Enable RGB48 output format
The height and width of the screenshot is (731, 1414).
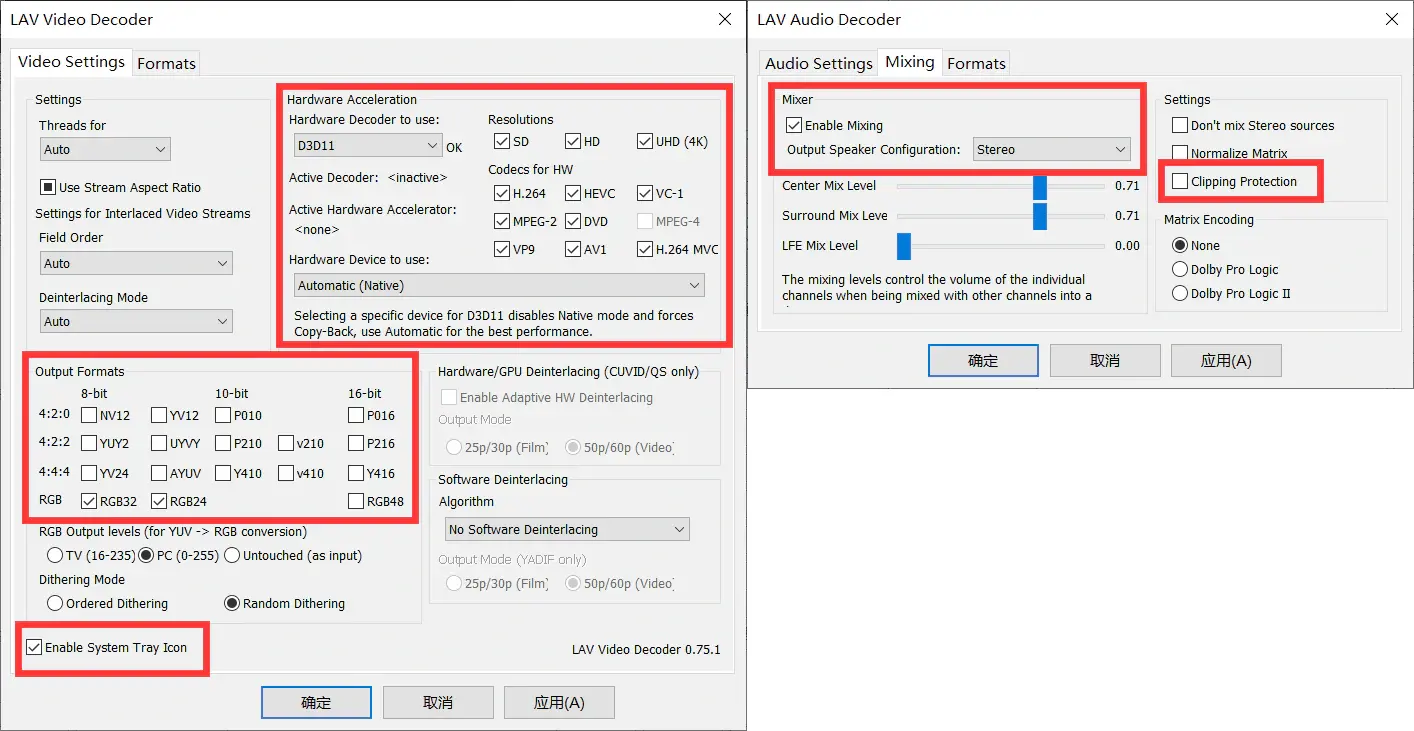(x=355, y=501)
